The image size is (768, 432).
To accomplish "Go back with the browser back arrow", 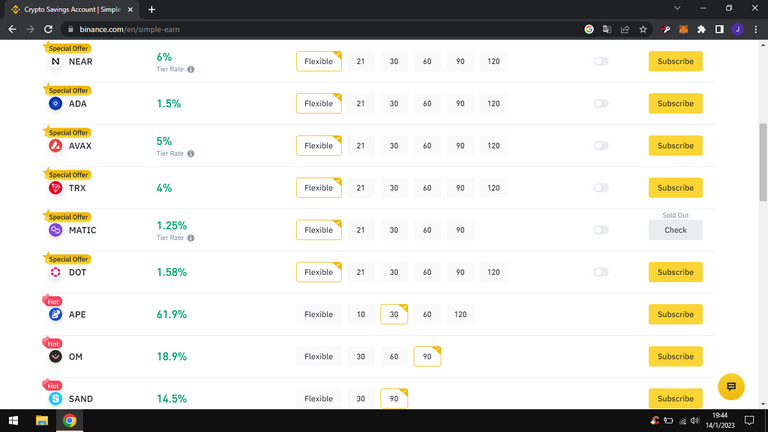I will (x=12, y=29).
